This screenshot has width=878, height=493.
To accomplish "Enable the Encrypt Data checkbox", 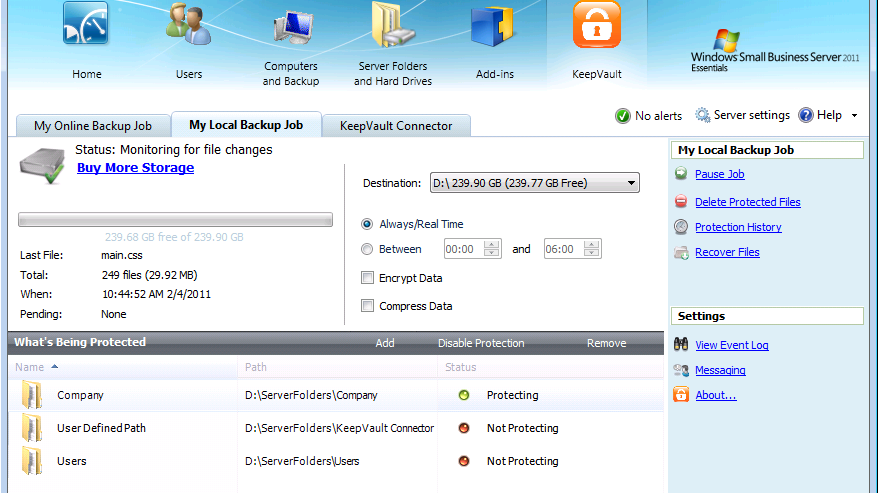I will point(367,278).
